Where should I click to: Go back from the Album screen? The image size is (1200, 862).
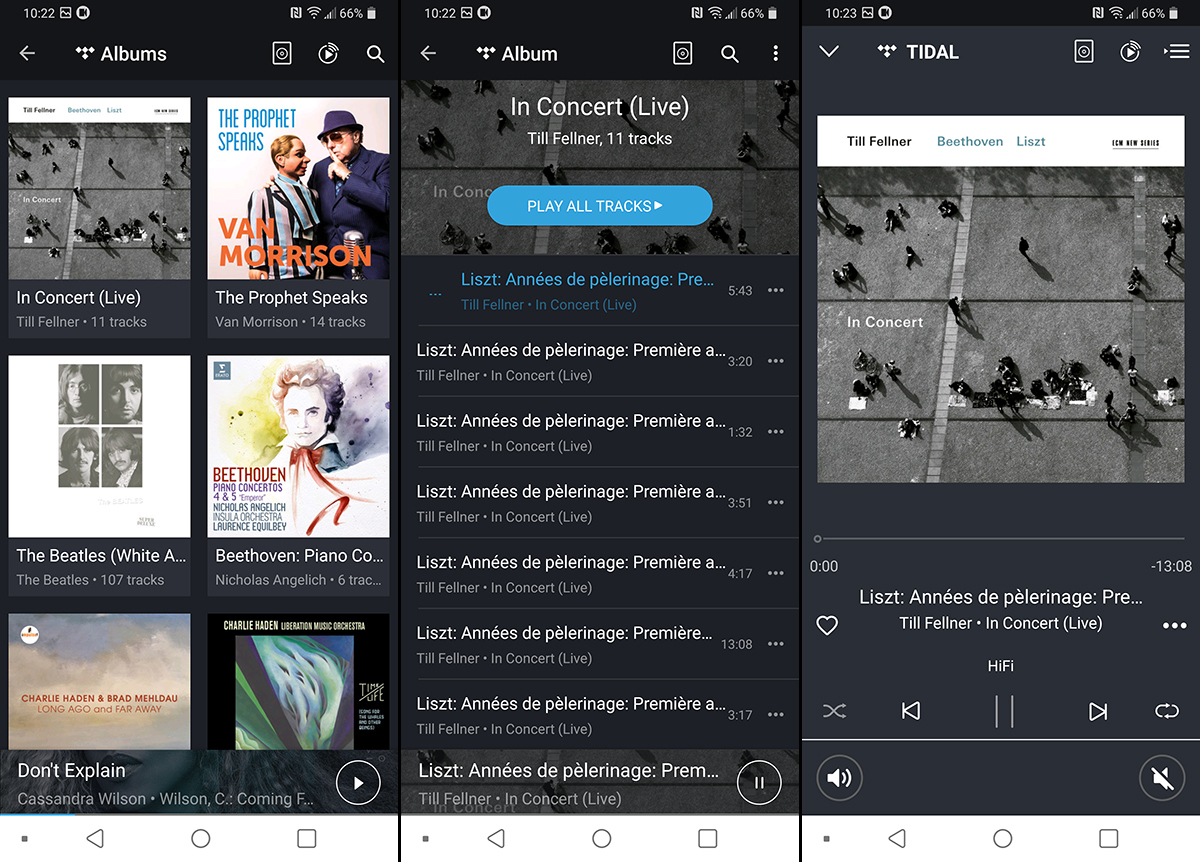point(428,54)
